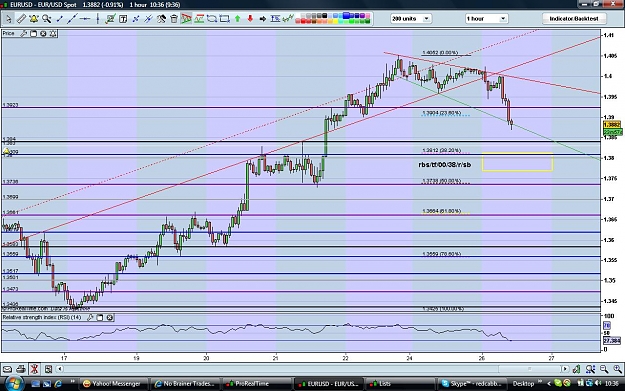Click the trash can delete tool
625x391 pixels.
[174, 18]
